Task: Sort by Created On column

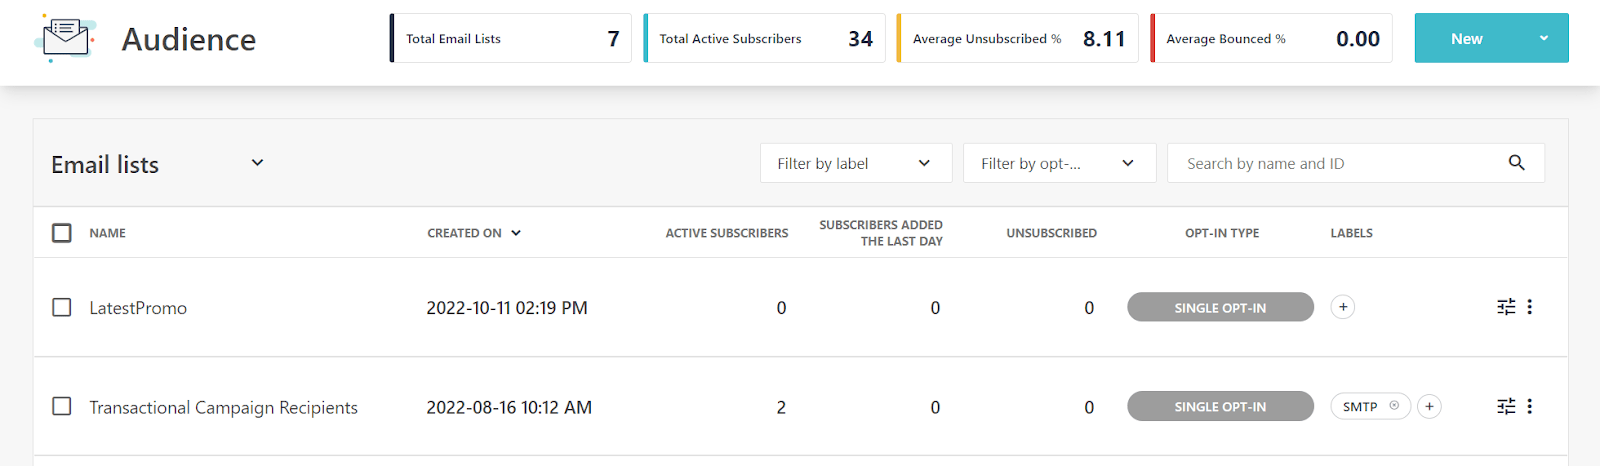Action: pos(474,233)
